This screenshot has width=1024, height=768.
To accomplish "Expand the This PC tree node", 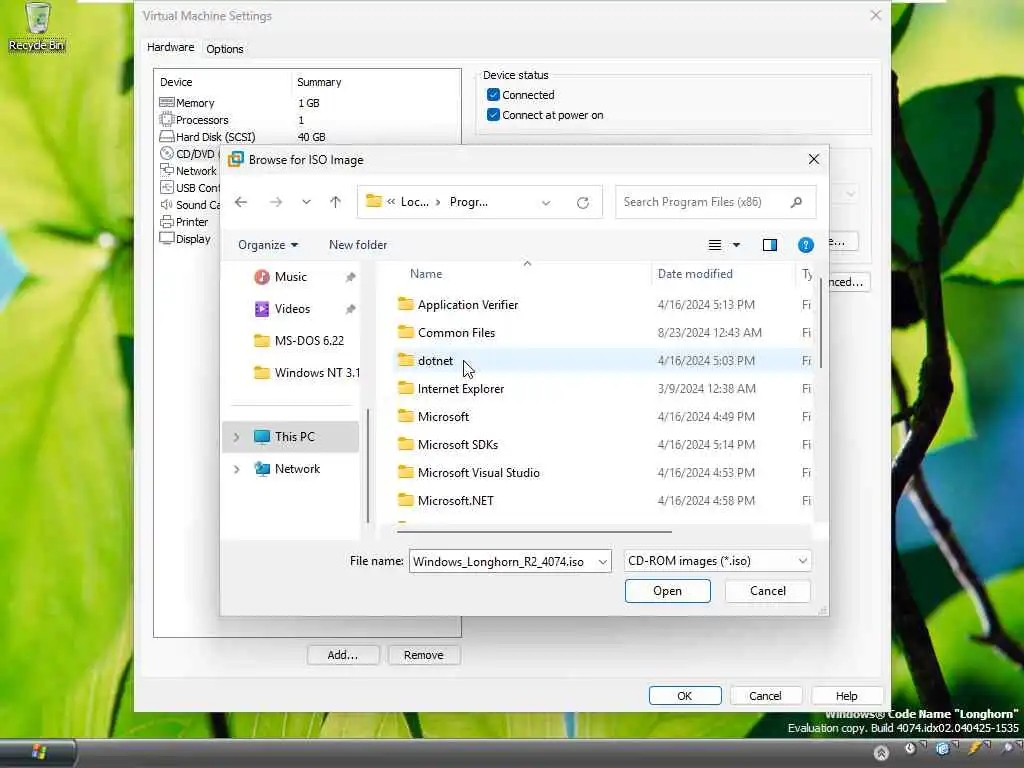I will pyautogui.click(x=236, y=437).
